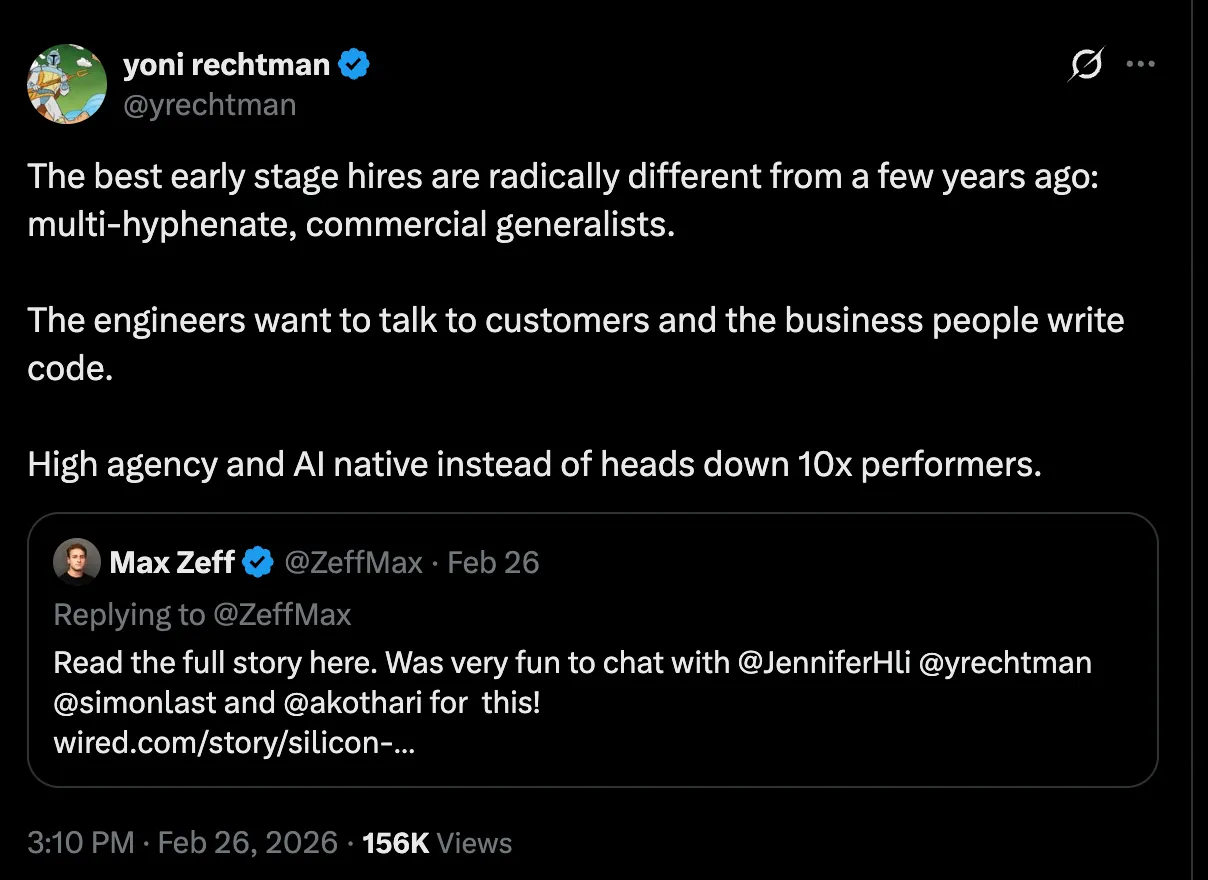Click yoni rechtman's verified badge
Image resolution: width=1208 pixels, height=880 pixels.
(355, 63)
